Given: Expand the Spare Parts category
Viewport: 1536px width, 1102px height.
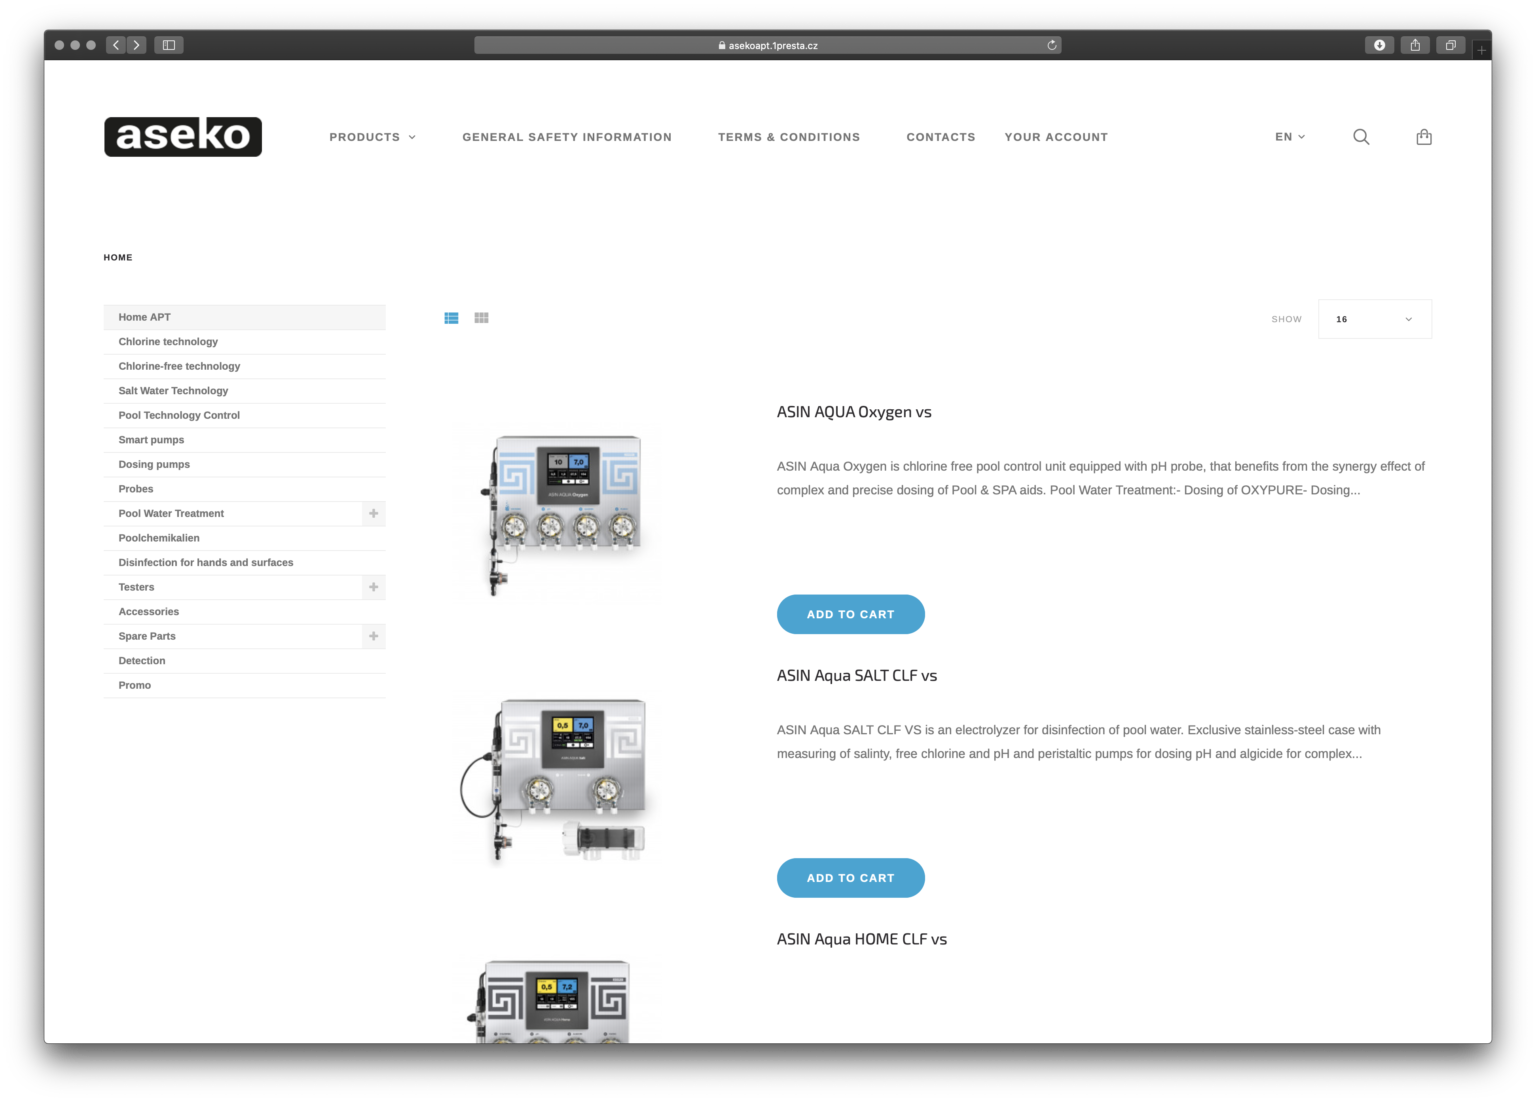Looking at the screenshot, I should pos(373,636).
